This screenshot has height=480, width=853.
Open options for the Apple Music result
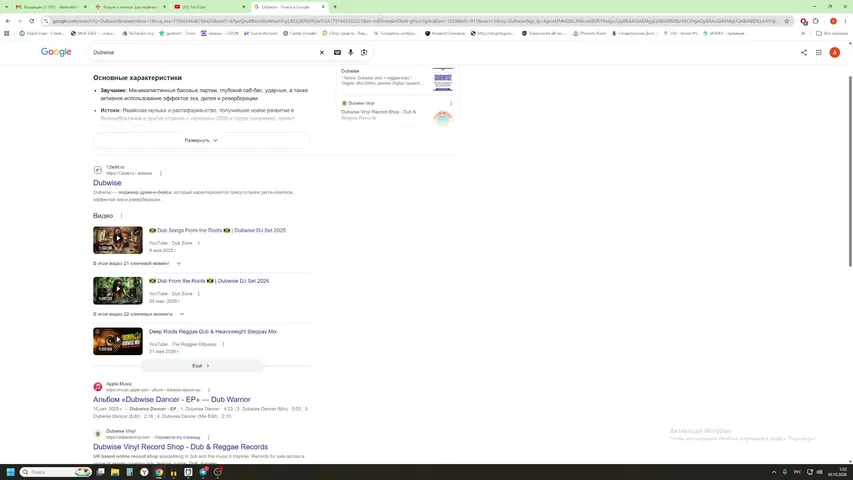point(209,390)
